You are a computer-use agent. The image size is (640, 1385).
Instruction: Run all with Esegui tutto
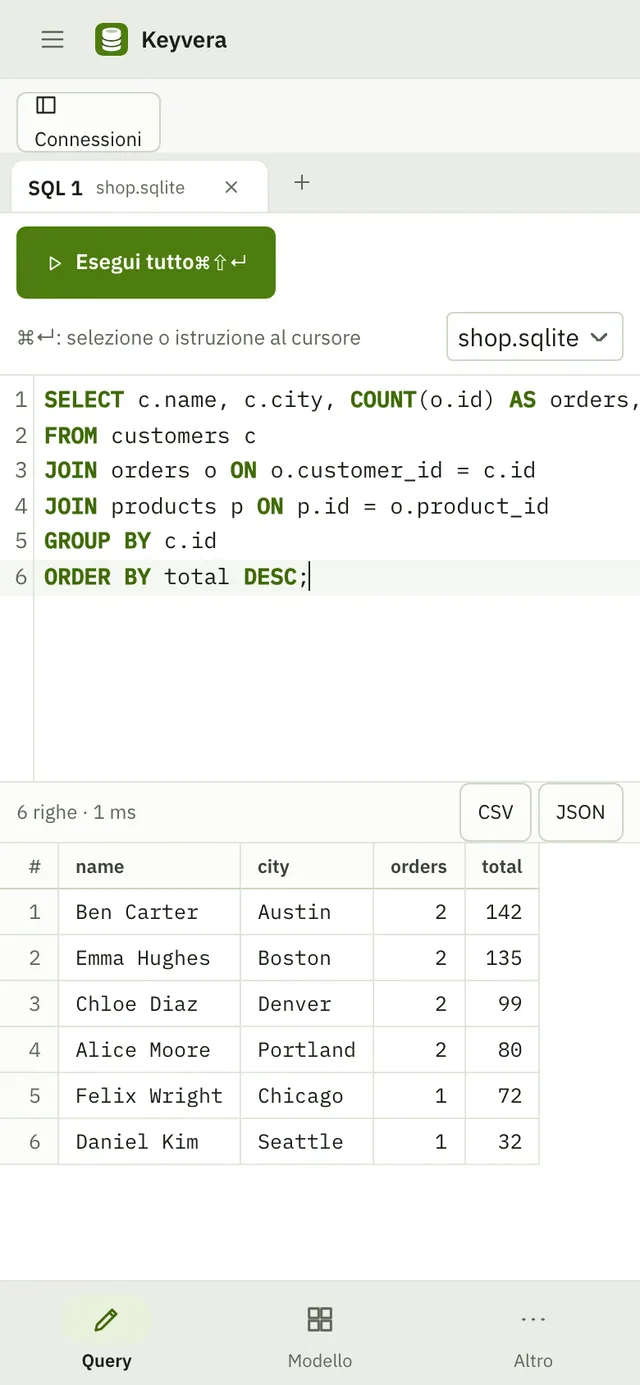[x=146, y=262]
